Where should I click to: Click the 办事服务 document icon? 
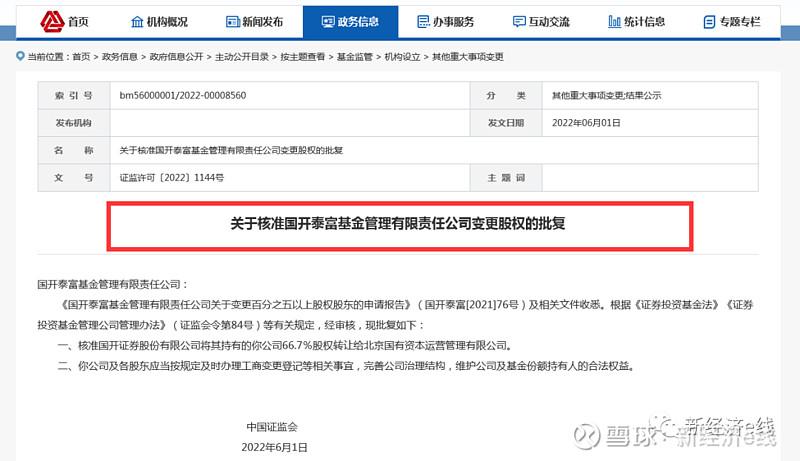(x=423, y=21)
